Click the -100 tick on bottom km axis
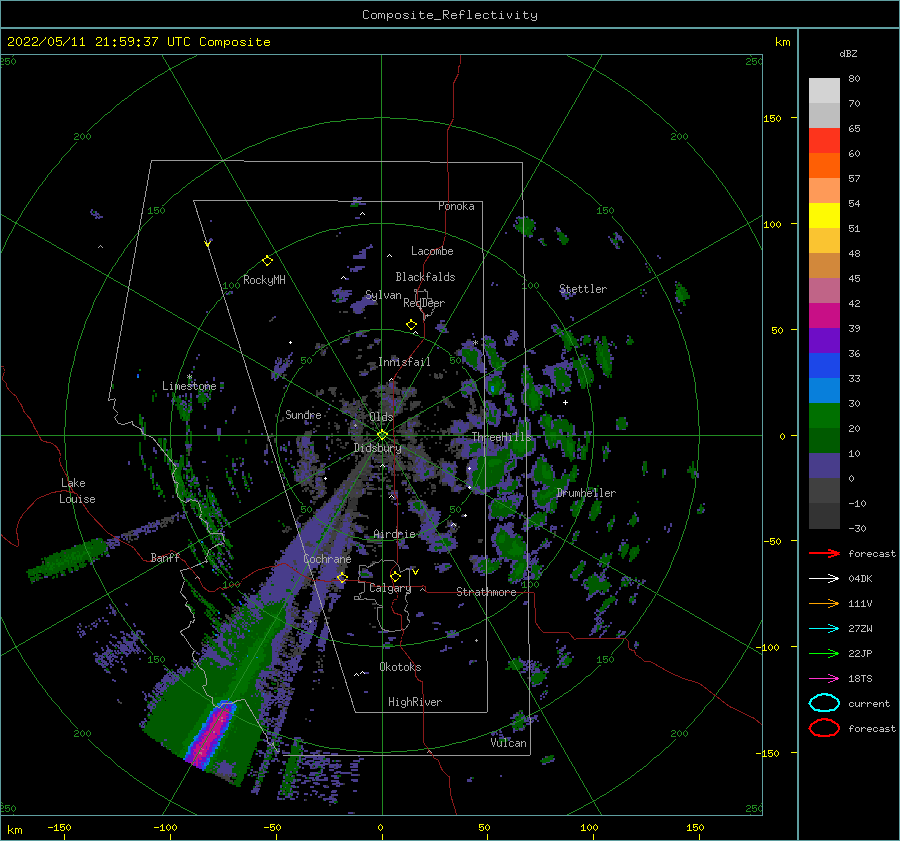The width and height of the screenshot is (900, 841). tap(165, 827)
